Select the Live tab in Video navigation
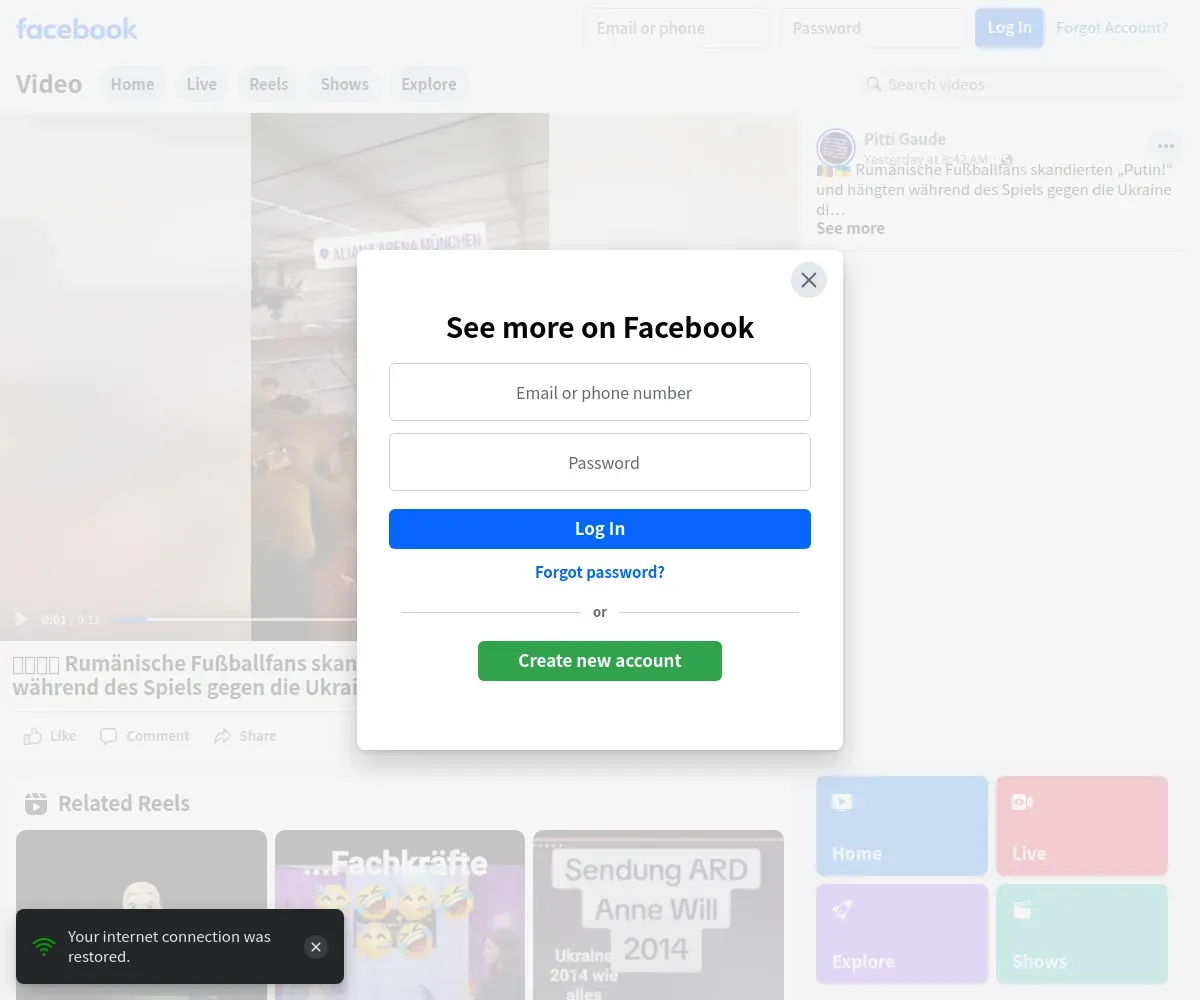Screen dimensions: 1200x1000 pyautogui.click(x=202, y=84)
